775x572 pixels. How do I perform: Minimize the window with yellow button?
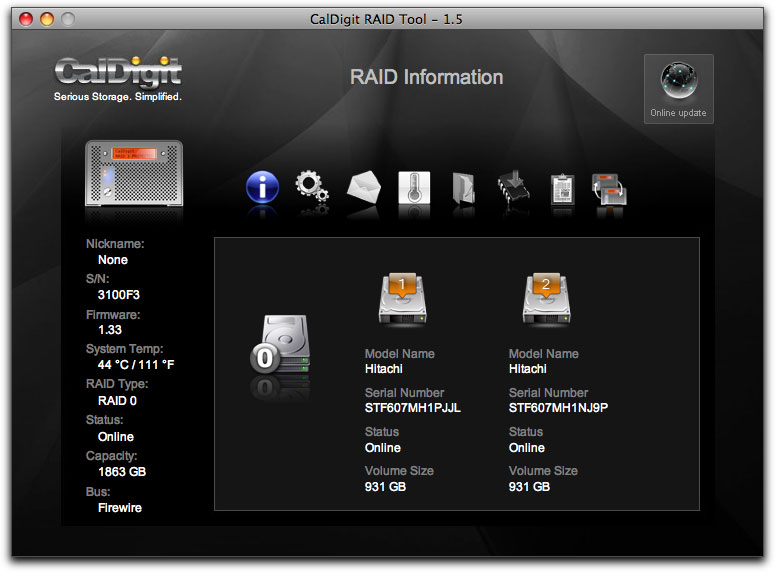pyautogui.click(x=47, y=19)
